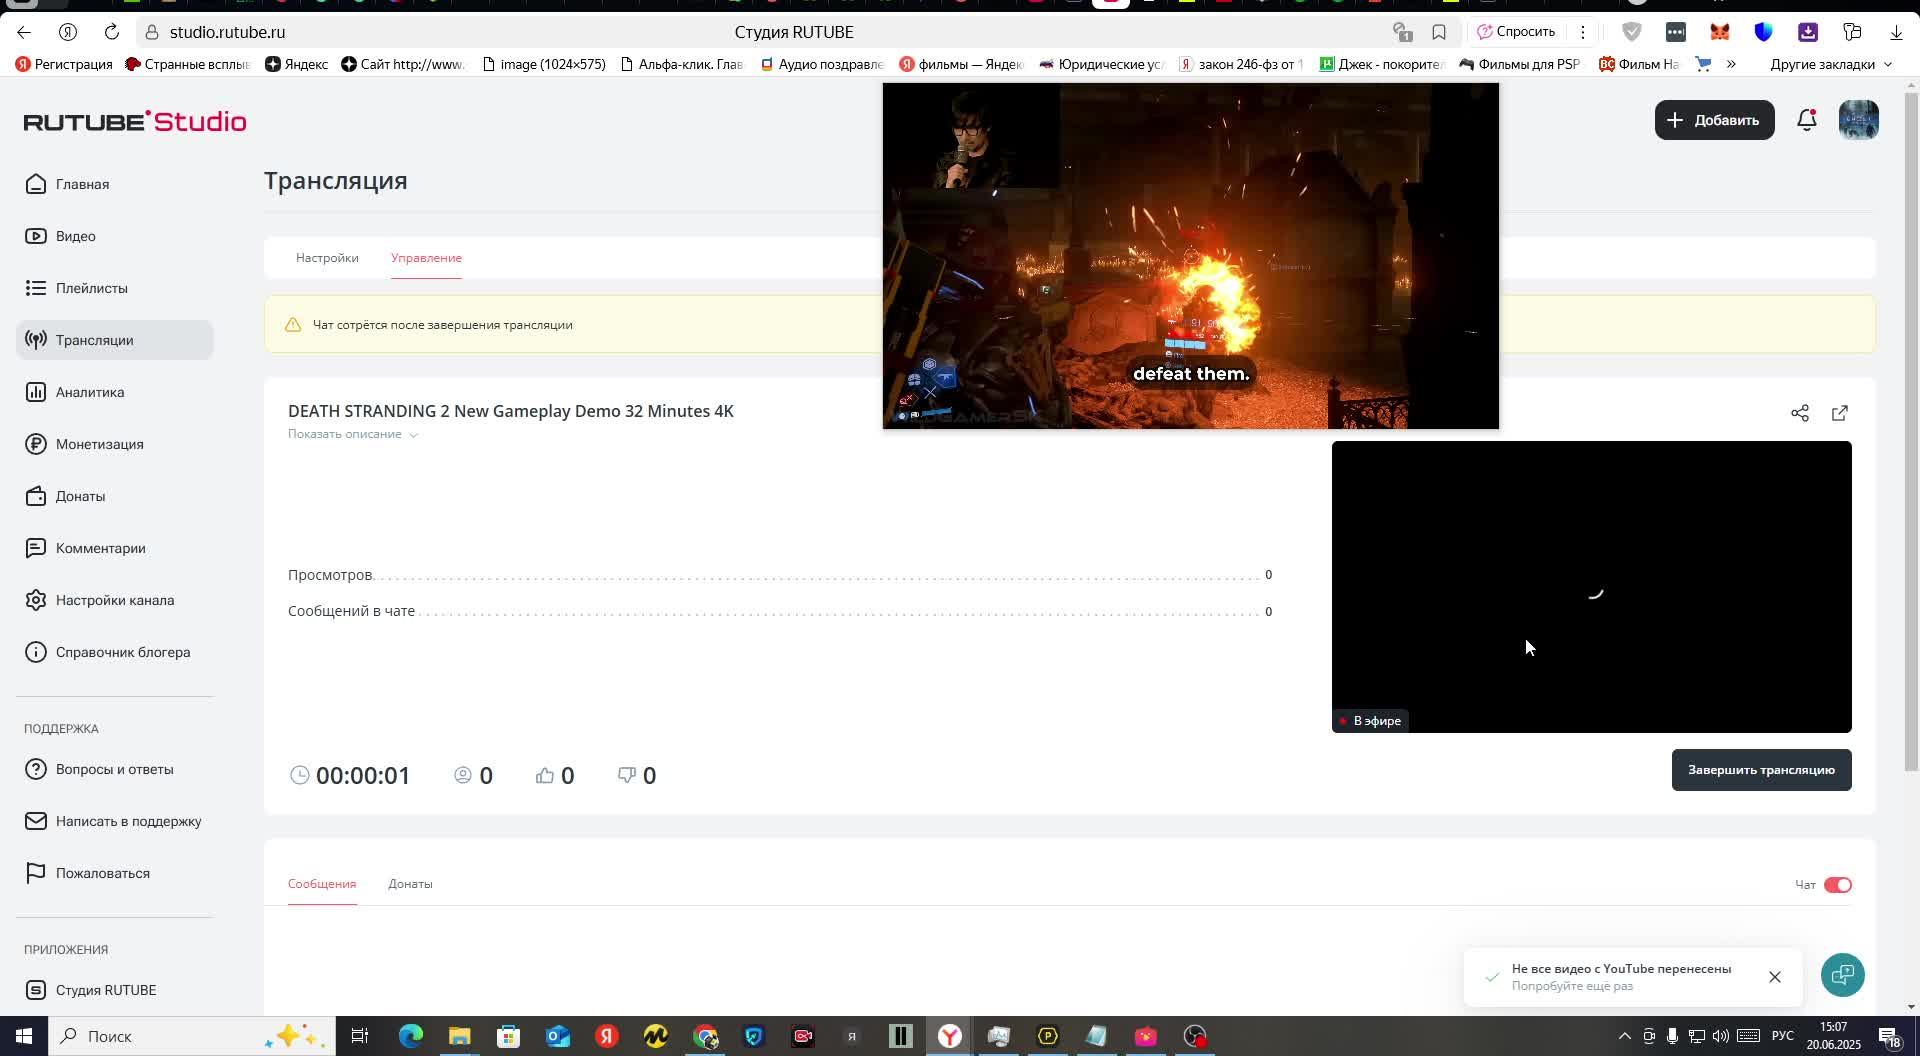This screenshot has width=1920, height=1056.
Task: Open Настройки канала
Action: 115,600
